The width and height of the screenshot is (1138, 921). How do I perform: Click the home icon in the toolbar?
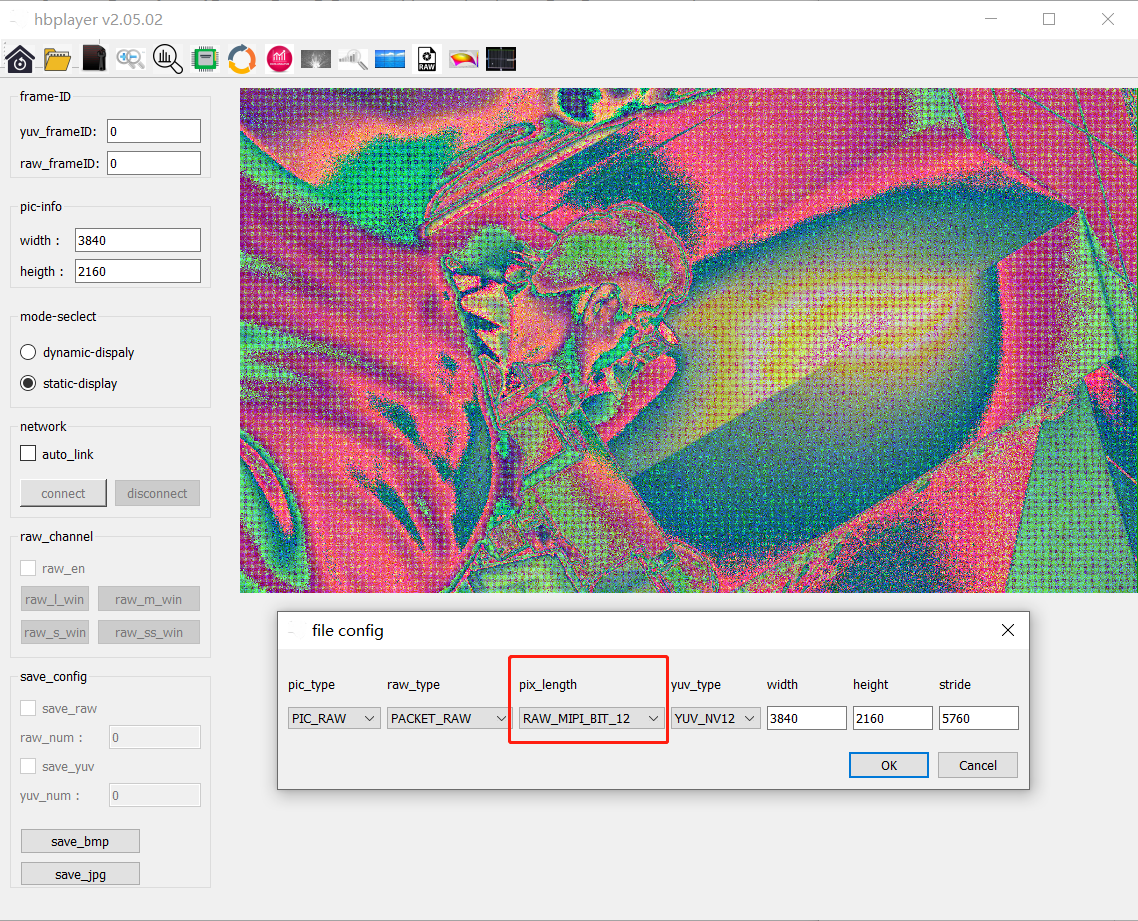(x=20, y=59)
